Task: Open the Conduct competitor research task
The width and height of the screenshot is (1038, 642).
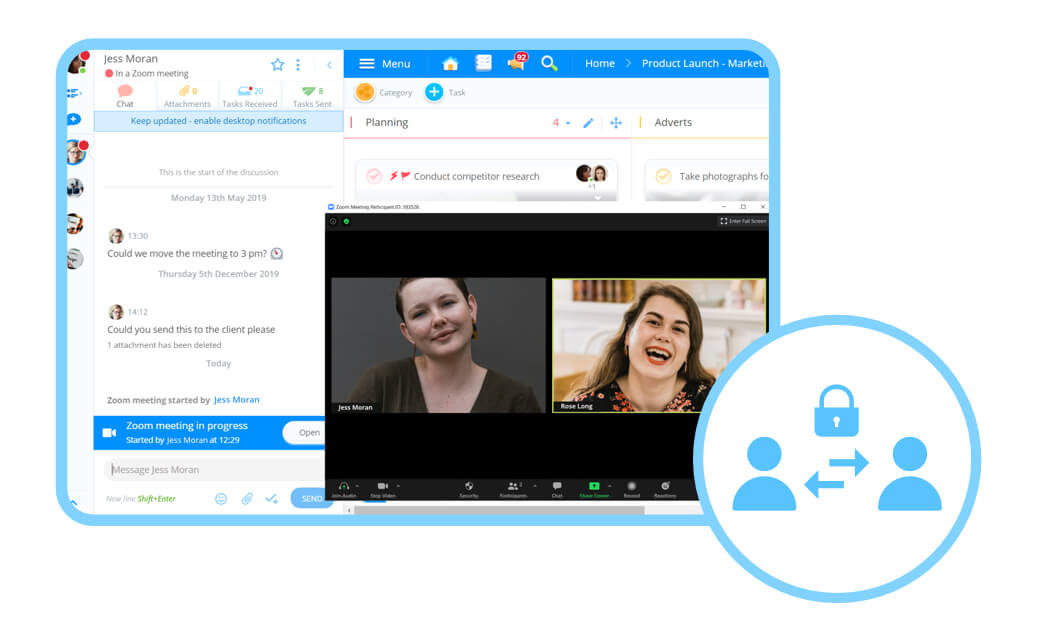Action: pos(477,177)
